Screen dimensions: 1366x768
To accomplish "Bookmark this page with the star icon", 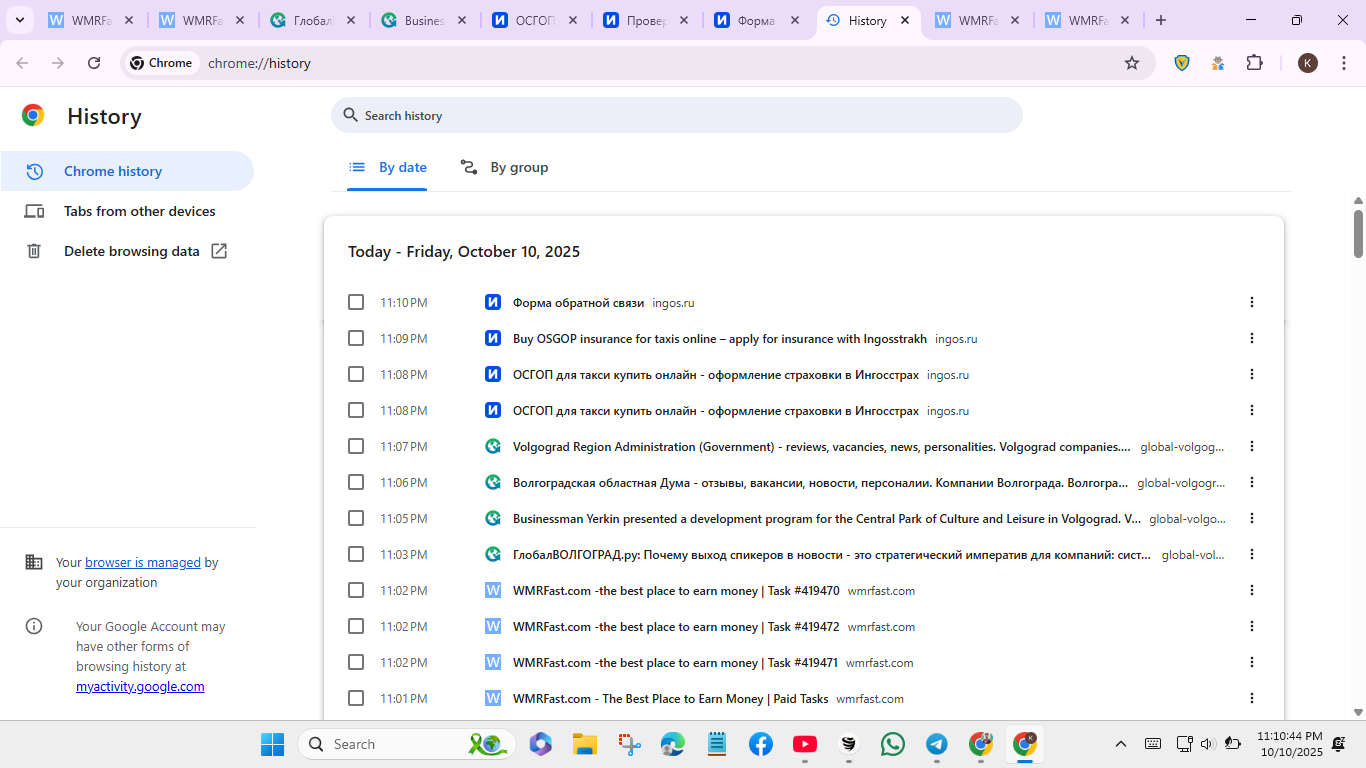I will click(1132, 63).
